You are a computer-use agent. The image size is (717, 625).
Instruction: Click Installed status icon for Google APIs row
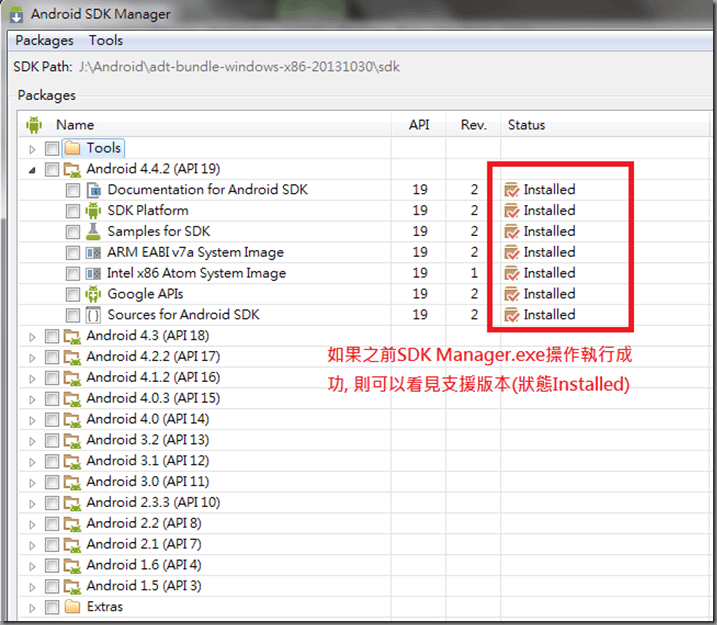click(x=511, y=294)
